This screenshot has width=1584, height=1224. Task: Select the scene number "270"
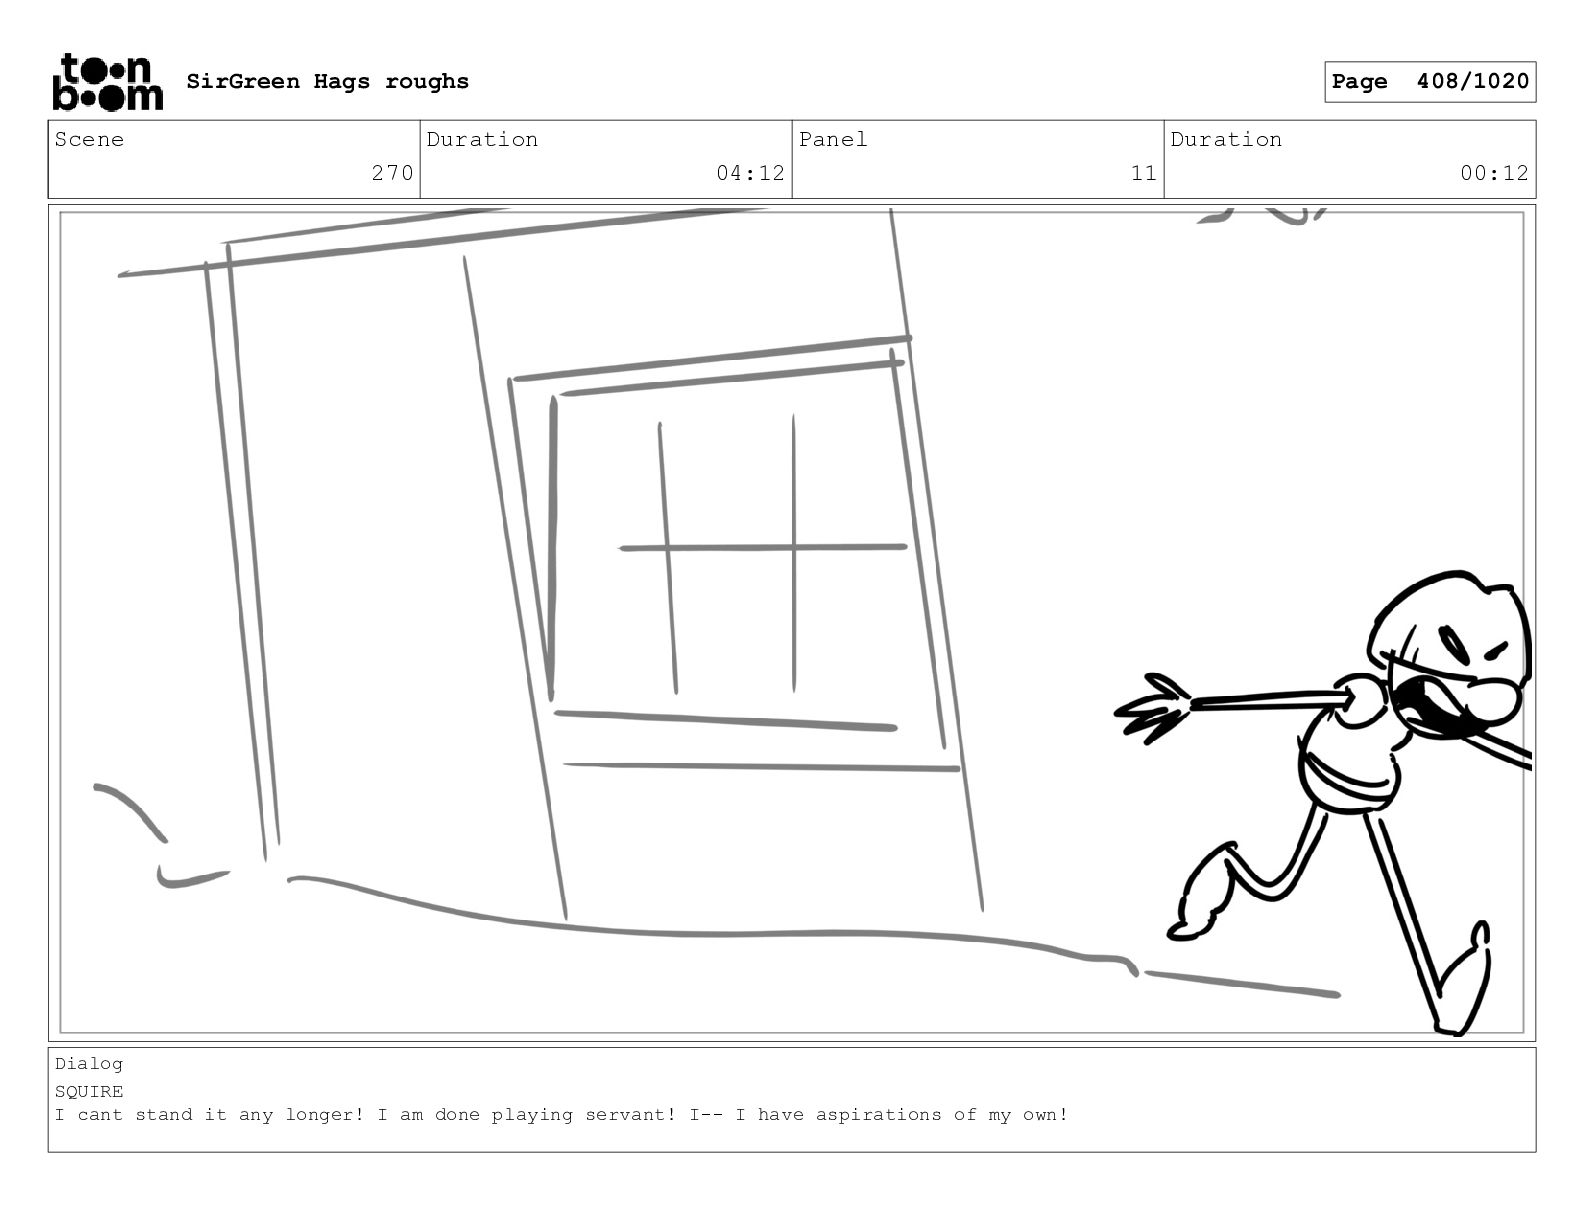392,173
